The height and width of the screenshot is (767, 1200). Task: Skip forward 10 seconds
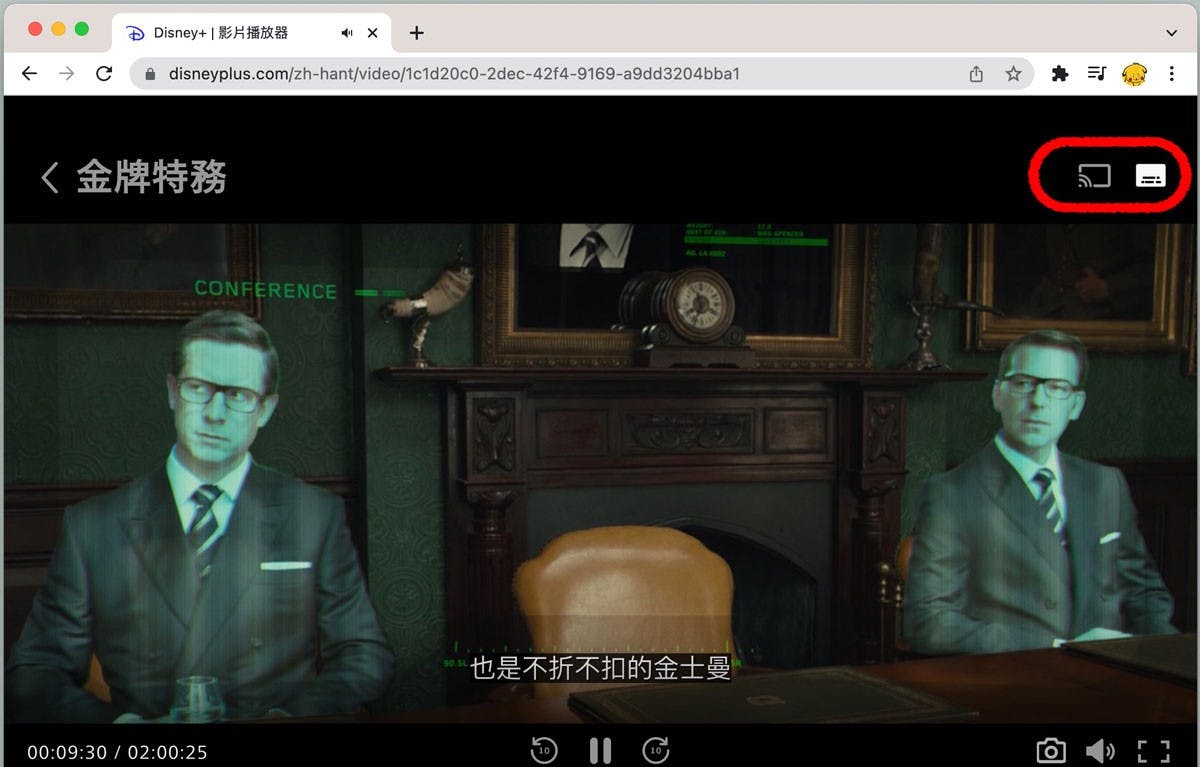click(x=656, y=750)
